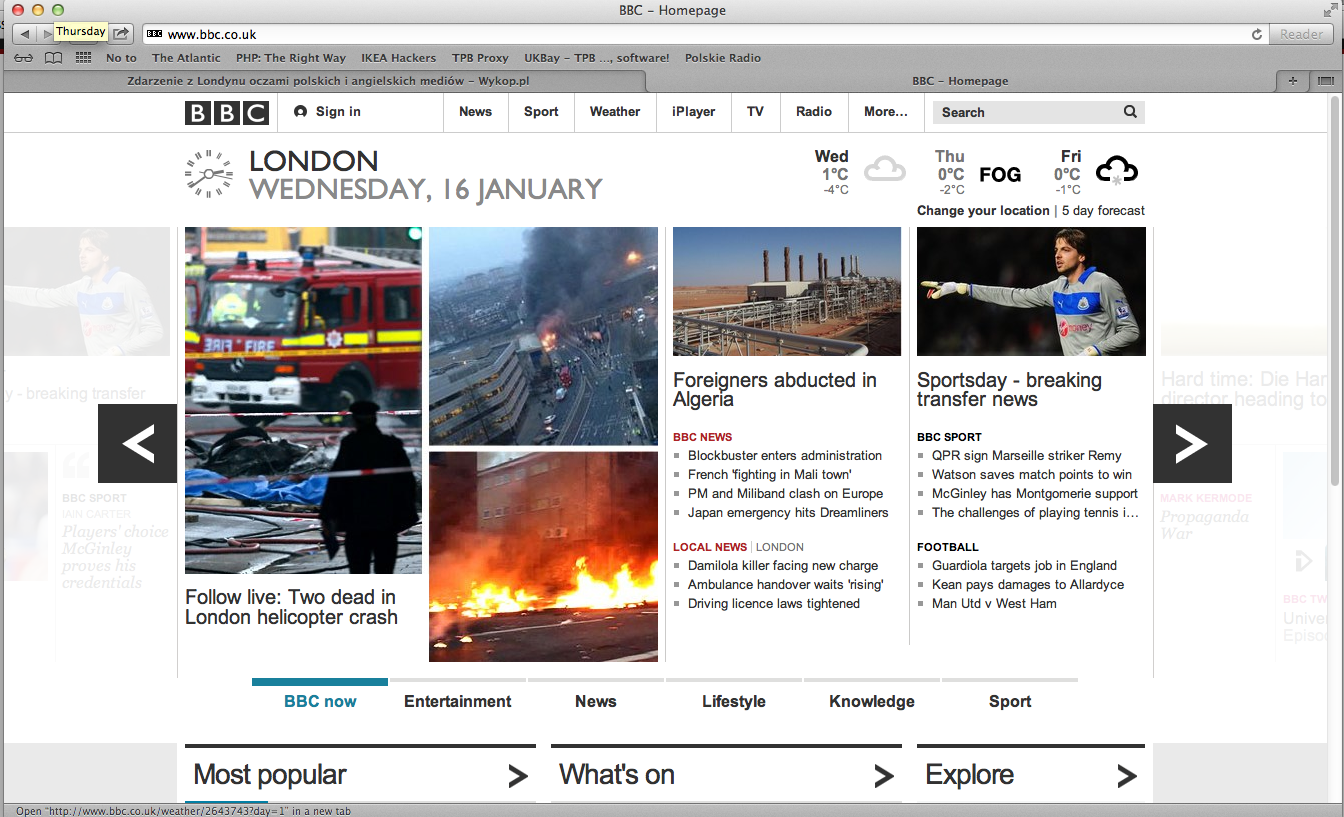The image size is (1344, 817).
Task: Open QPR sign Marseille striker Remy
Action: click(1027, 456)
